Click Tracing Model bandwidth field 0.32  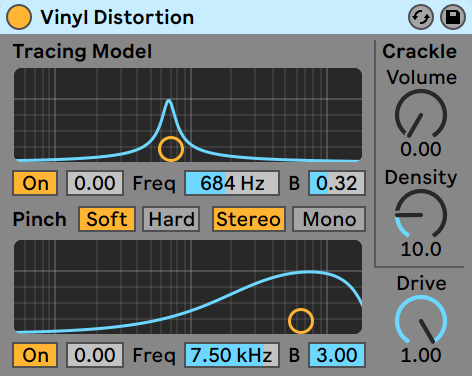tap(337, 183)
